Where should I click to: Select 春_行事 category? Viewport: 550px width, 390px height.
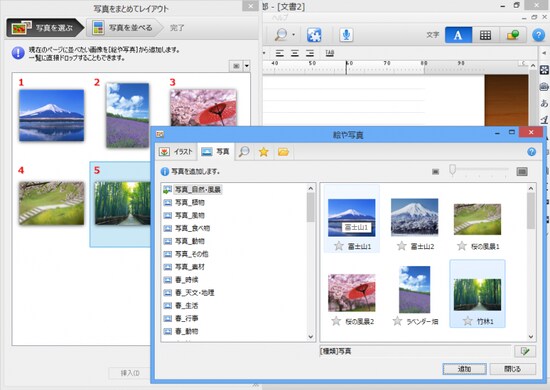[181, 318]
